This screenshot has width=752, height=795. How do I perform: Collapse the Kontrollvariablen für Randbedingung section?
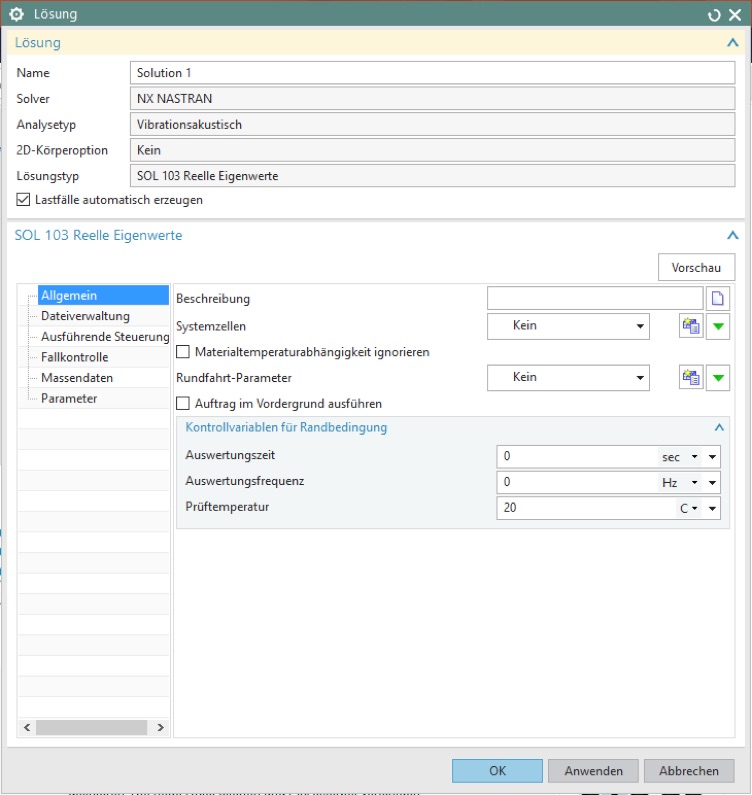tap(719, 427)
